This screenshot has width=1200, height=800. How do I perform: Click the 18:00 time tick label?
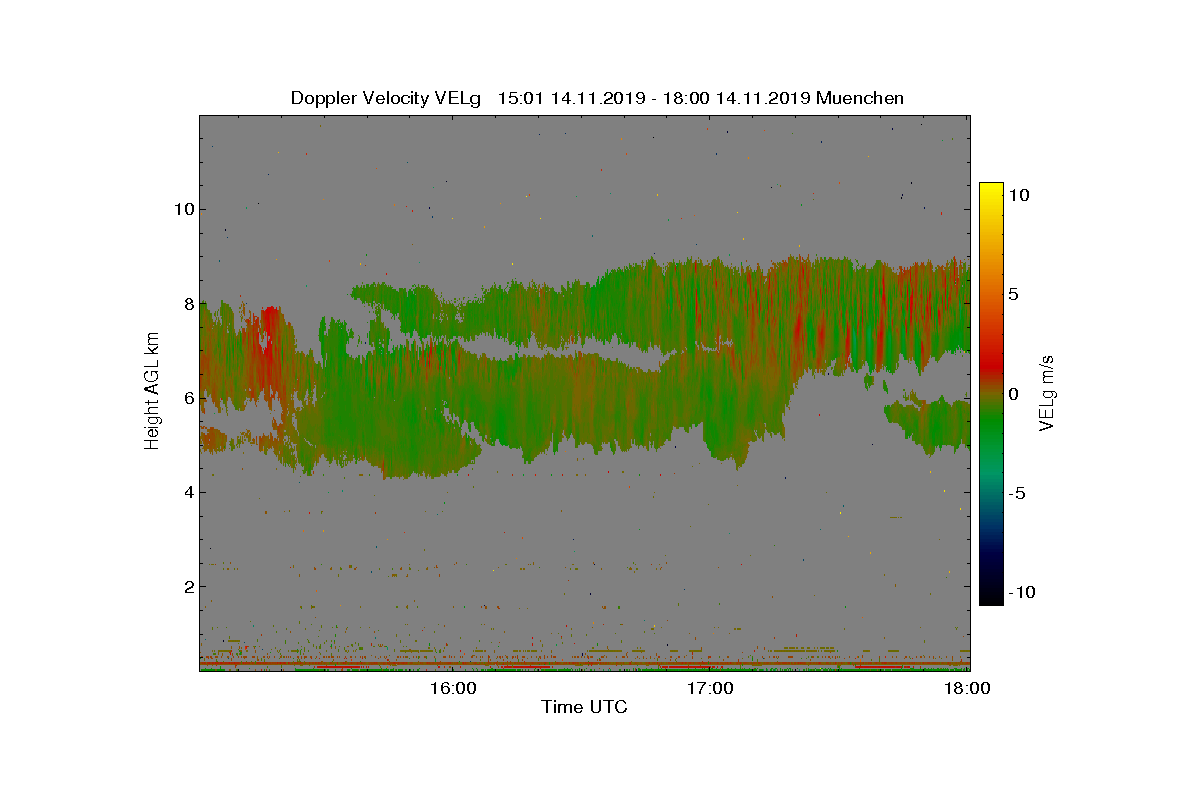point(968,688)
